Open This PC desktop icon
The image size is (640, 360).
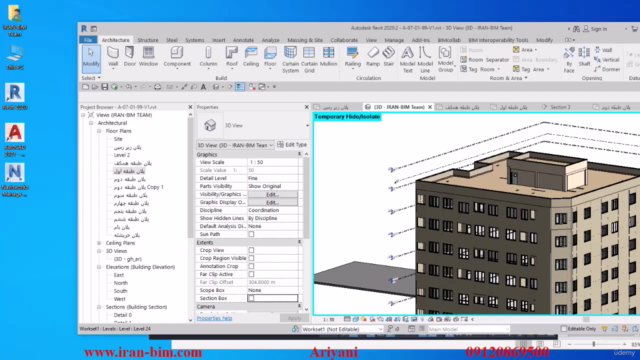15,57
